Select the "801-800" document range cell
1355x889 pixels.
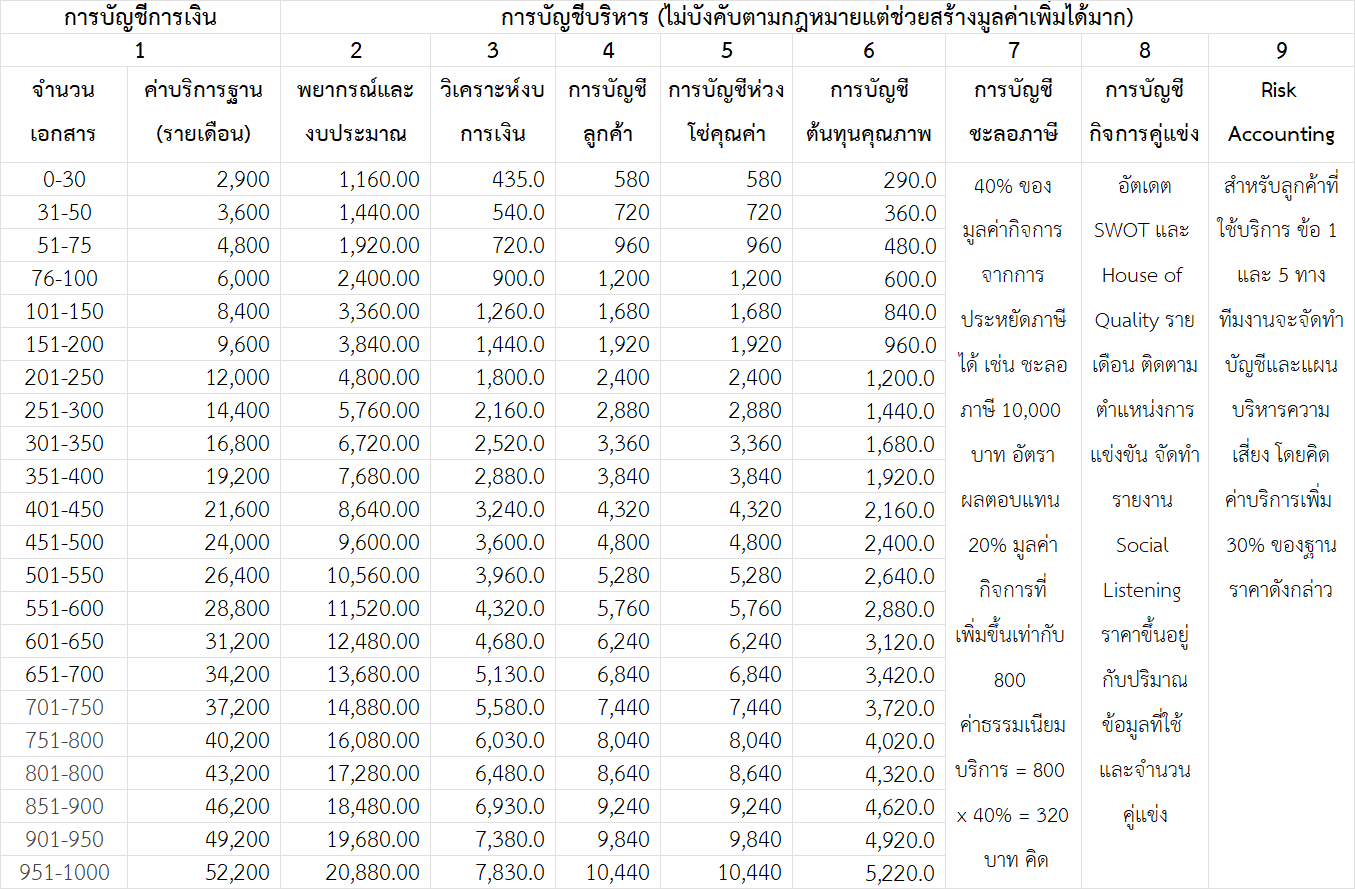coord(64,774)
